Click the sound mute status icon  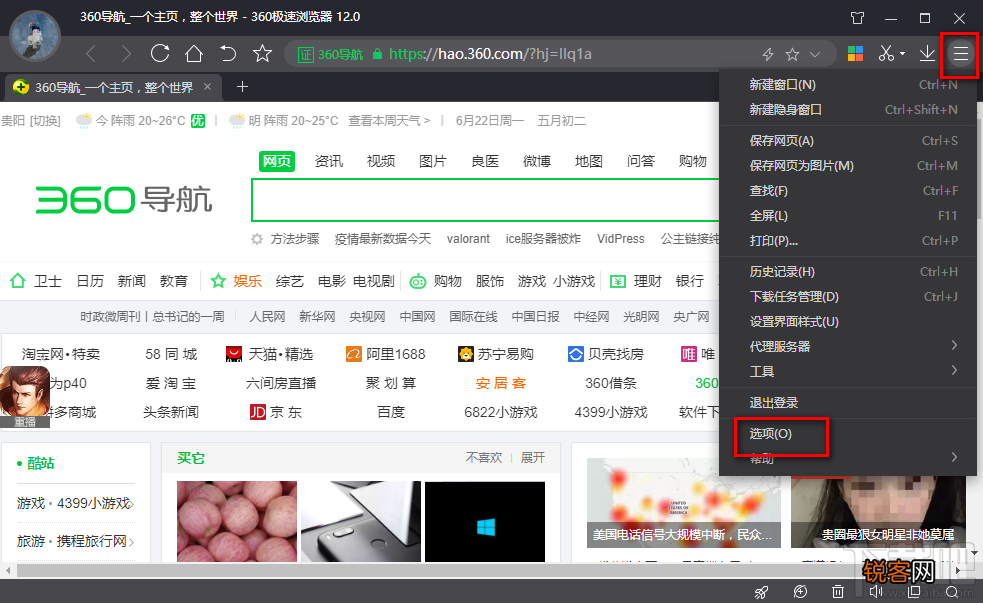(876, 591)
